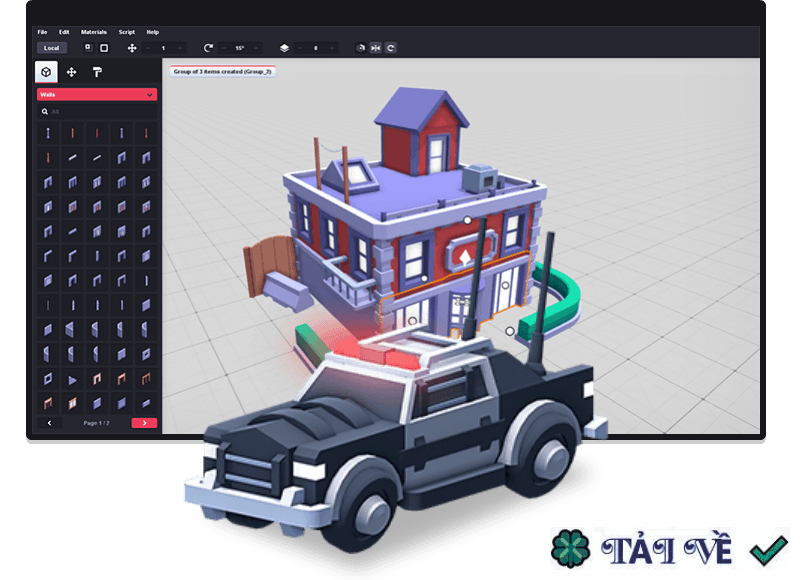800x580 pixels.
Task: Open the Edit menu
Action: 64,32
